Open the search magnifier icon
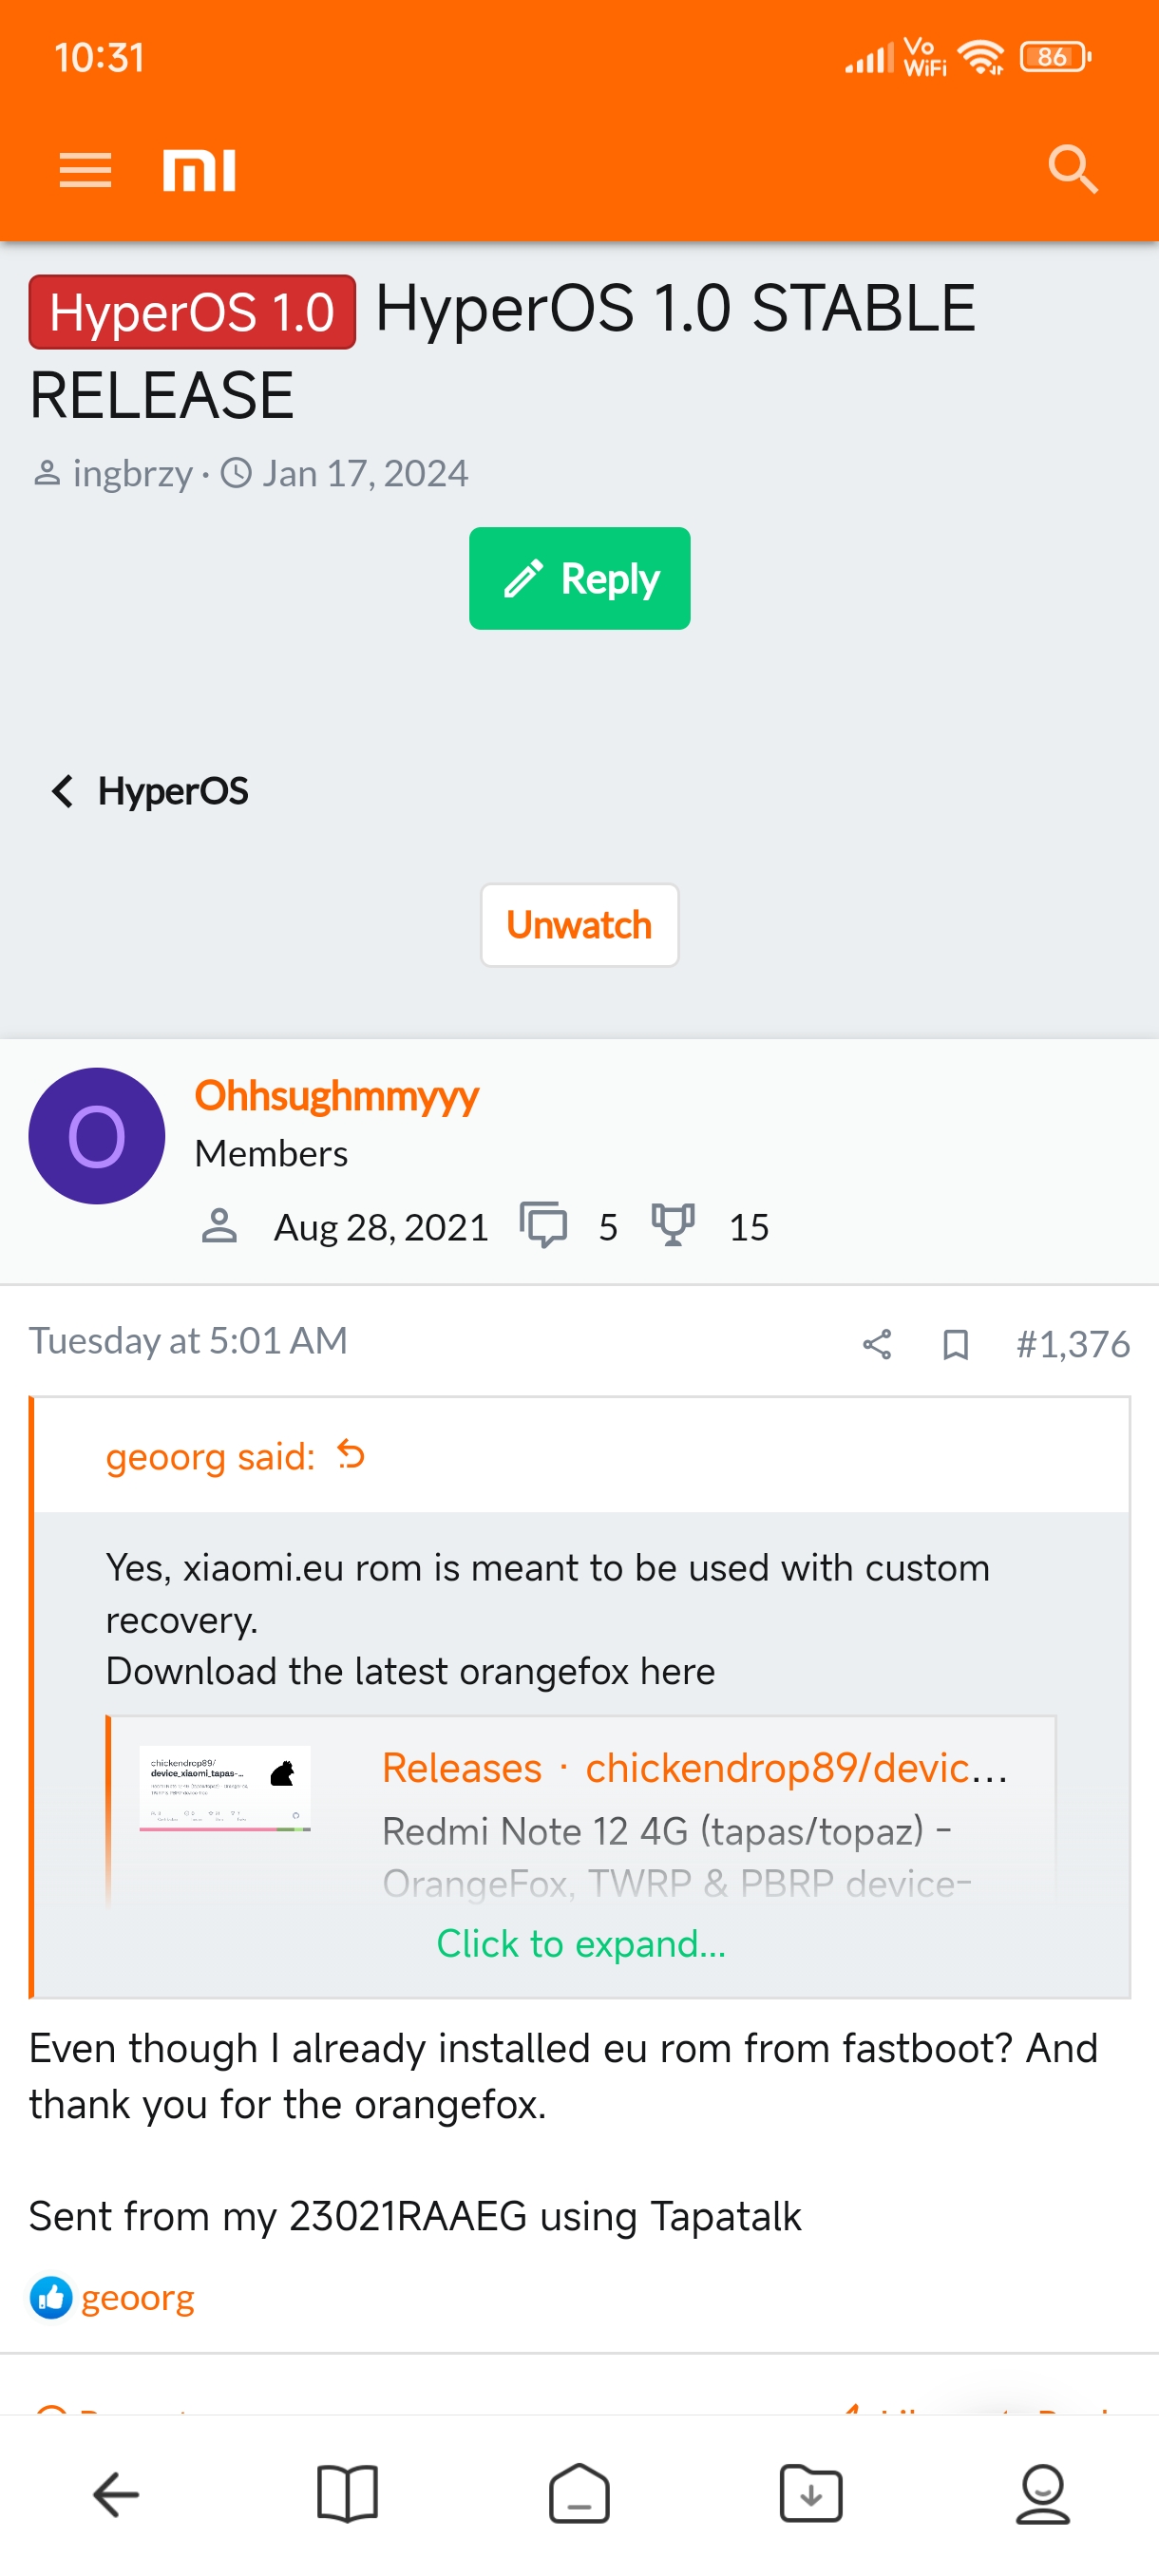1159x2576 pixels. tap(1072, 169)
